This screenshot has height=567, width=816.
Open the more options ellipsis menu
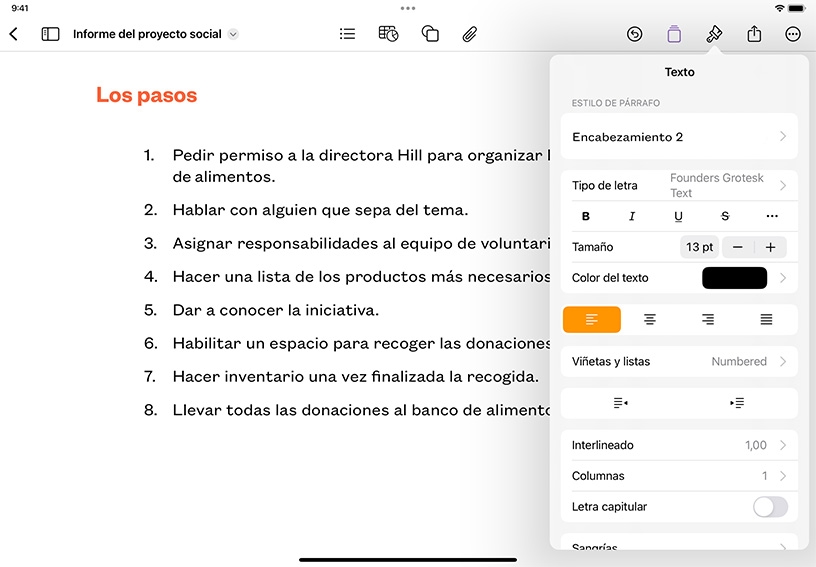(793, 34)
